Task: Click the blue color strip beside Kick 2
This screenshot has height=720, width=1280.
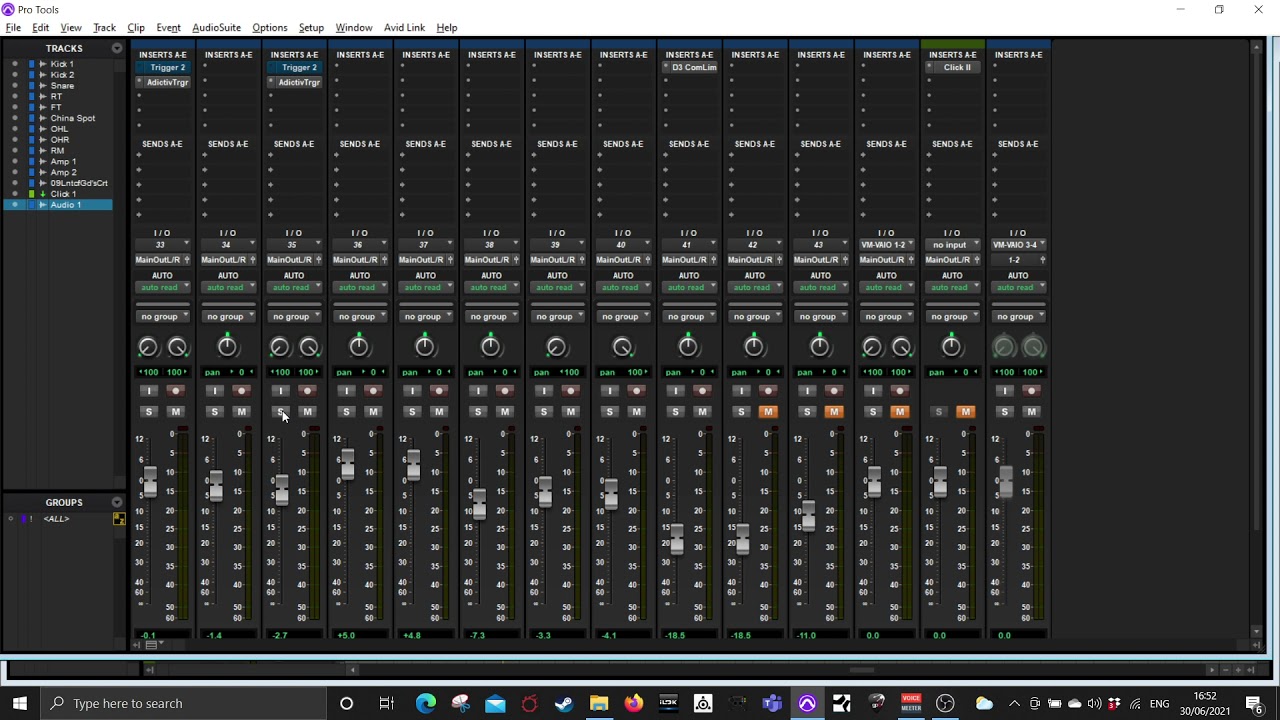Action: point(31,75)
